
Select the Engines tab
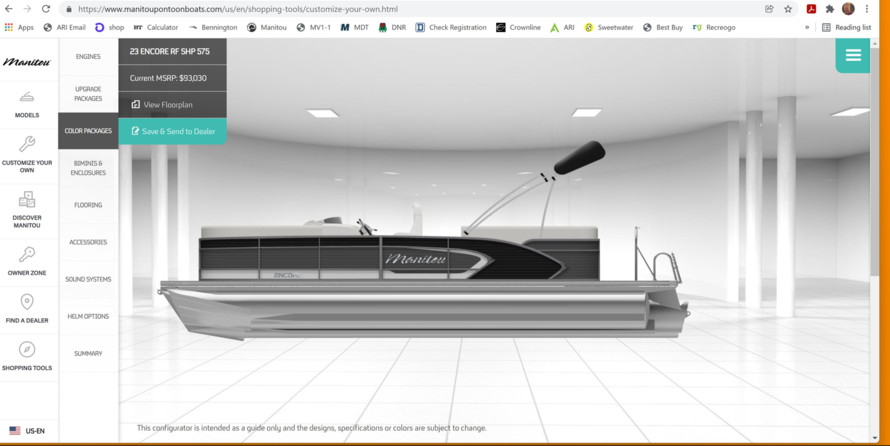[88, 57]
